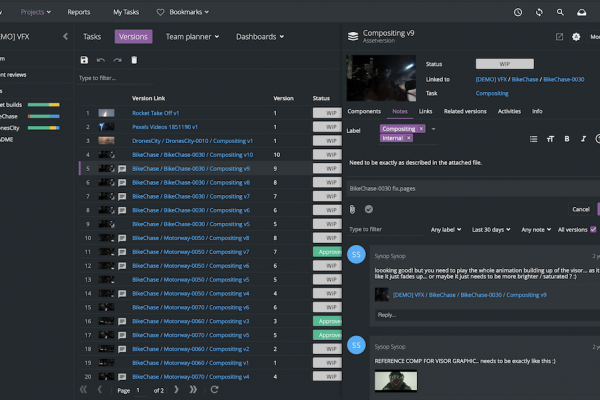
Task: Click Approved status of Motorway-0060 Compositing v3
Action: point(327,321)
